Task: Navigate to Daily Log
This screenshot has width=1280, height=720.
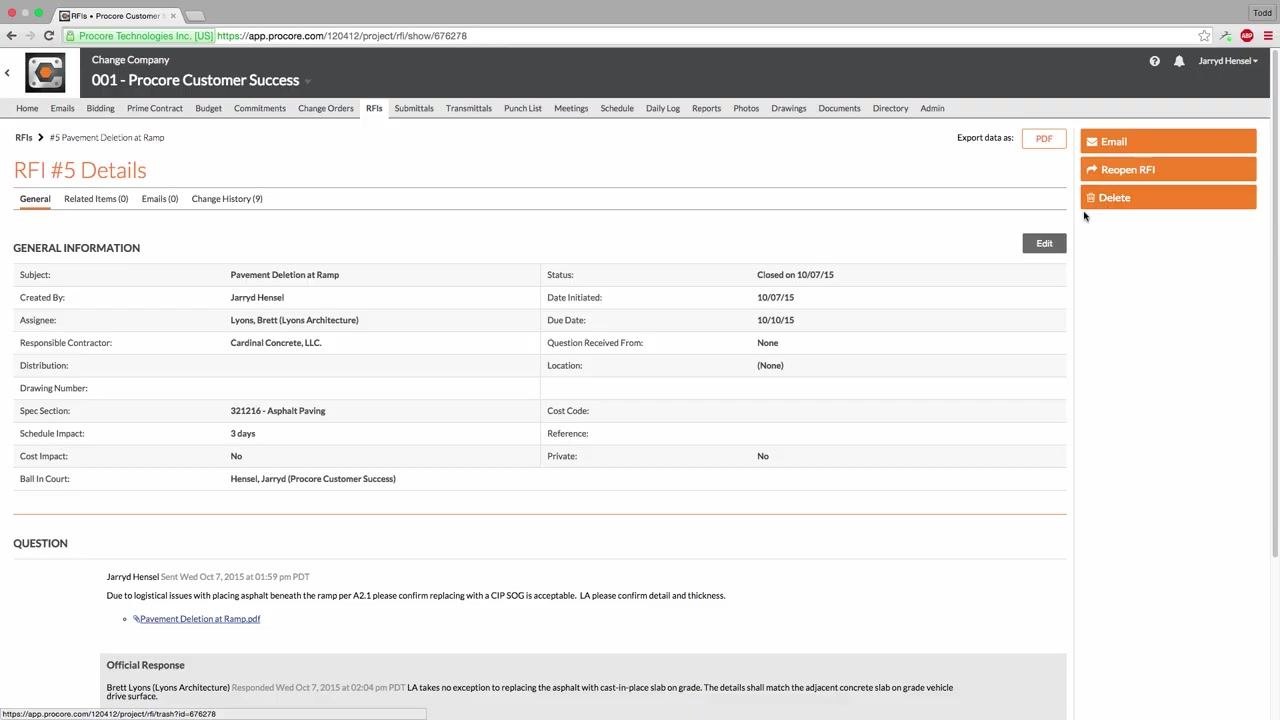Action: tap(663, 108)
